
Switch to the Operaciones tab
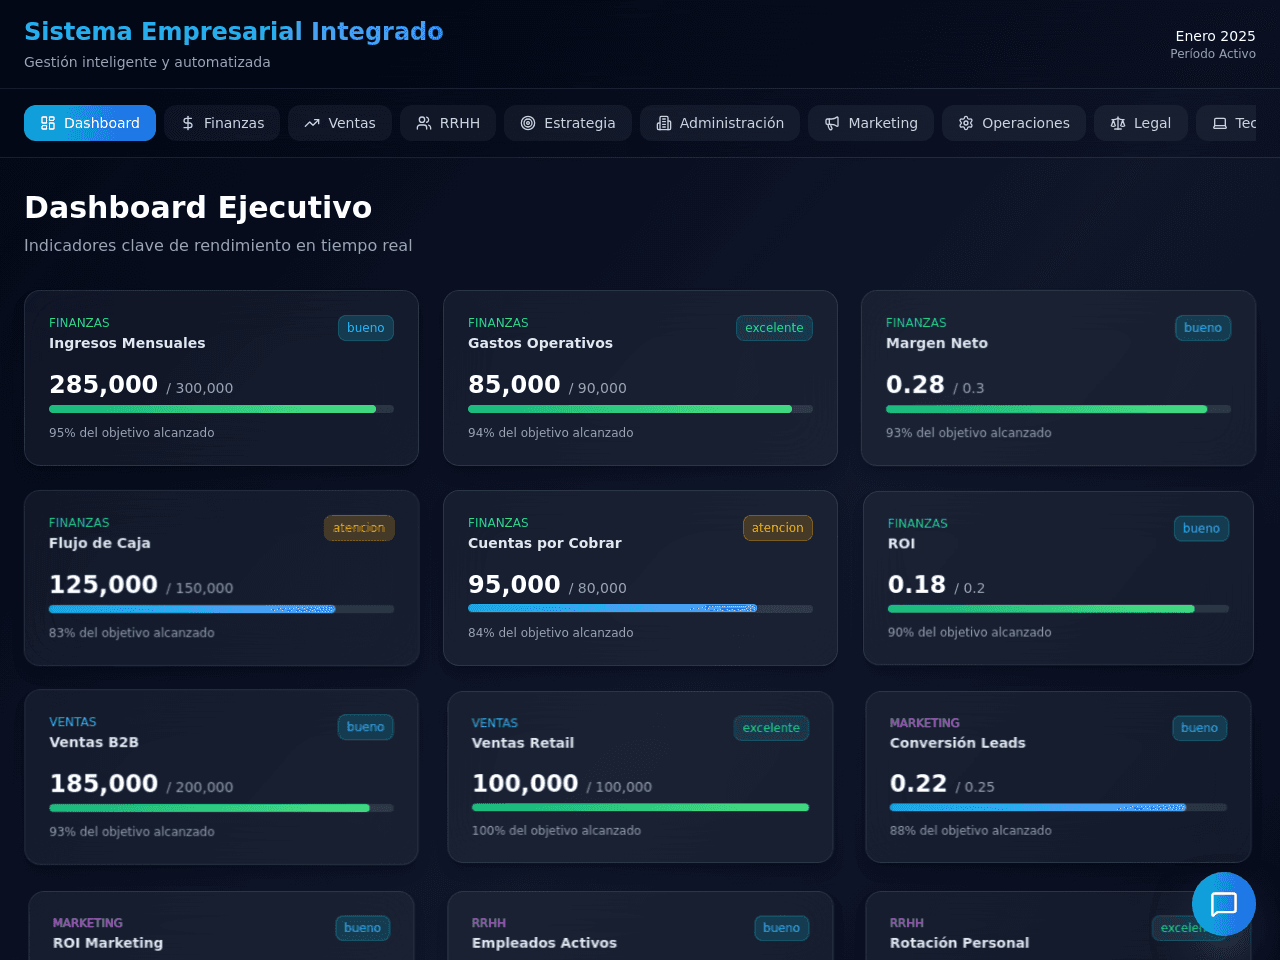point(1014,123)
